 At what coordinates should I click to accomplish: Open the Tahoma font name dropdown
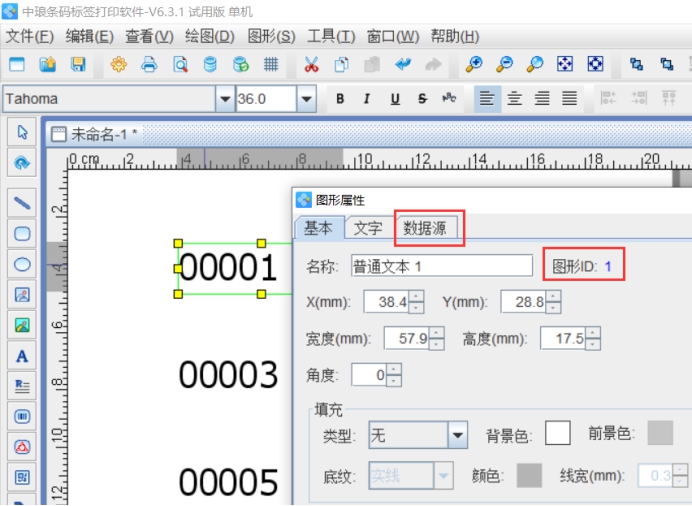224,99
